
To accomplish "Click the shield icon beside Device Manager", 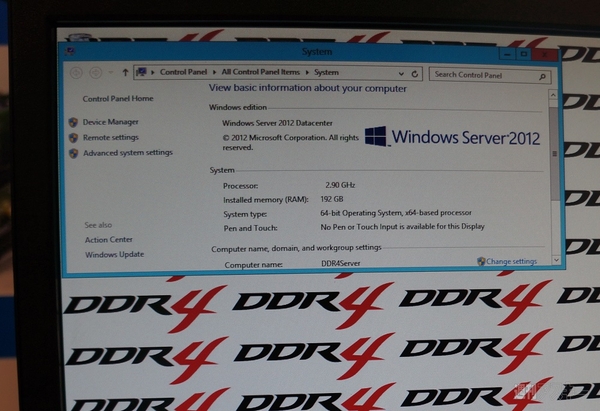I will click(73, 122).
